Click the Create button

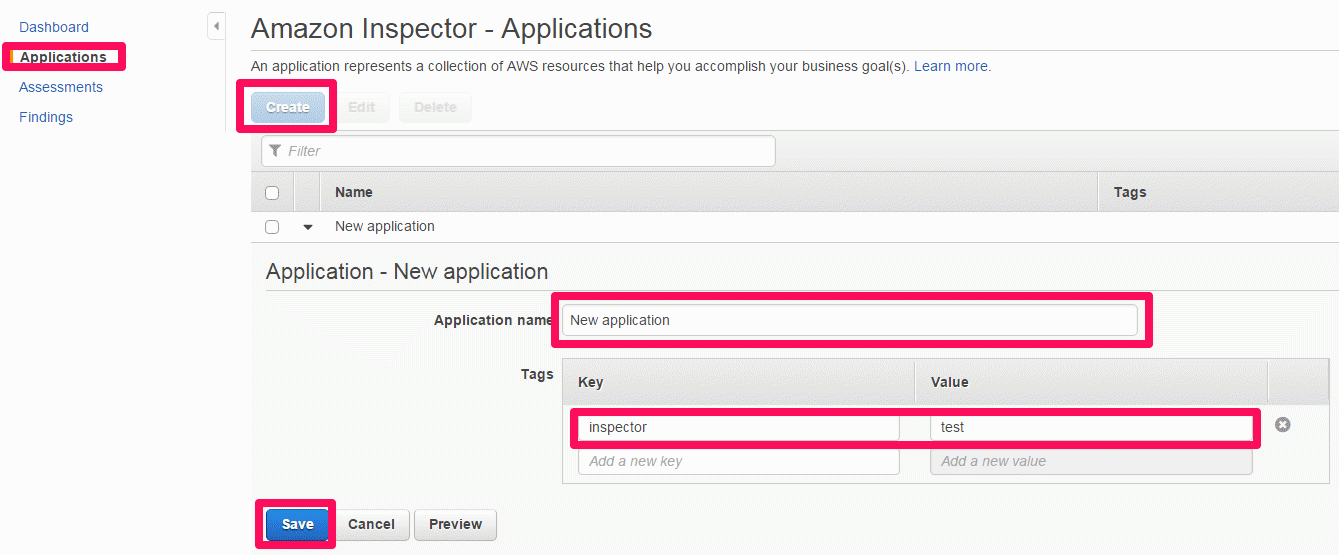coord(288,107)
